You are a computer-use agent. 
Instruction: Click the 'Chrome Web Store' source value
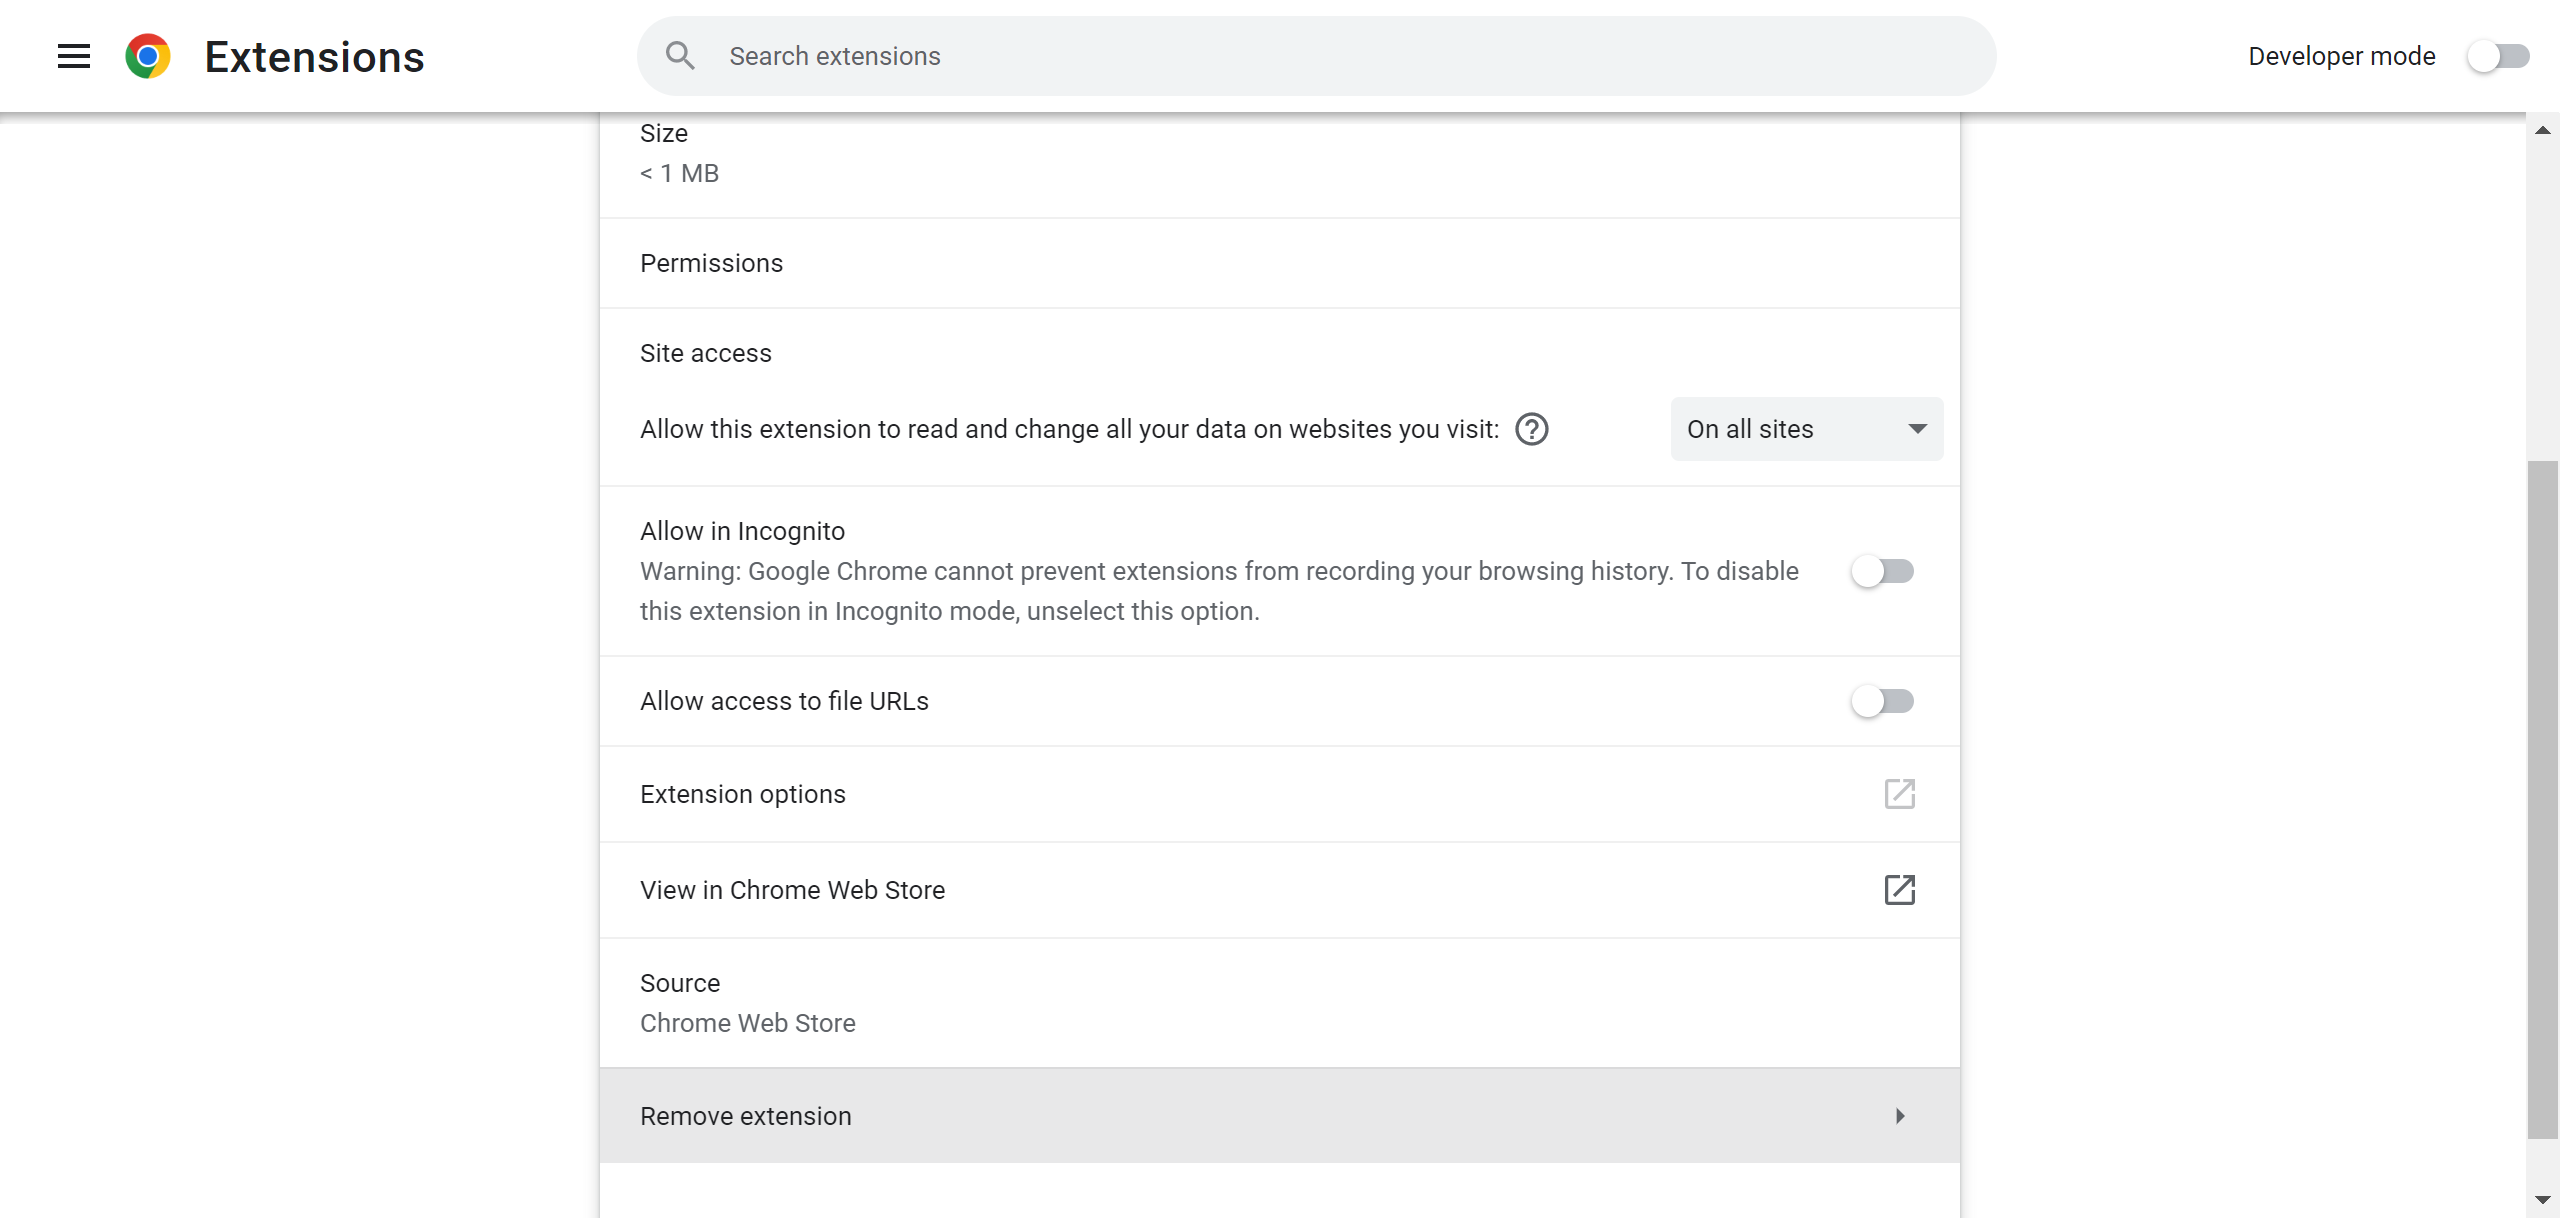click(748, 1023)
